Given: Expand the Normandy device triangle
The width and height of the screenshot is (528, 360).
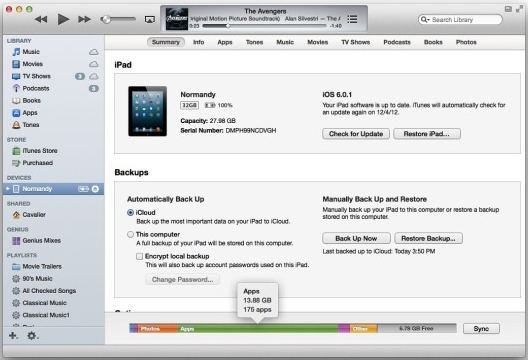Looking at the screenshot, I should tap(8, 189).
